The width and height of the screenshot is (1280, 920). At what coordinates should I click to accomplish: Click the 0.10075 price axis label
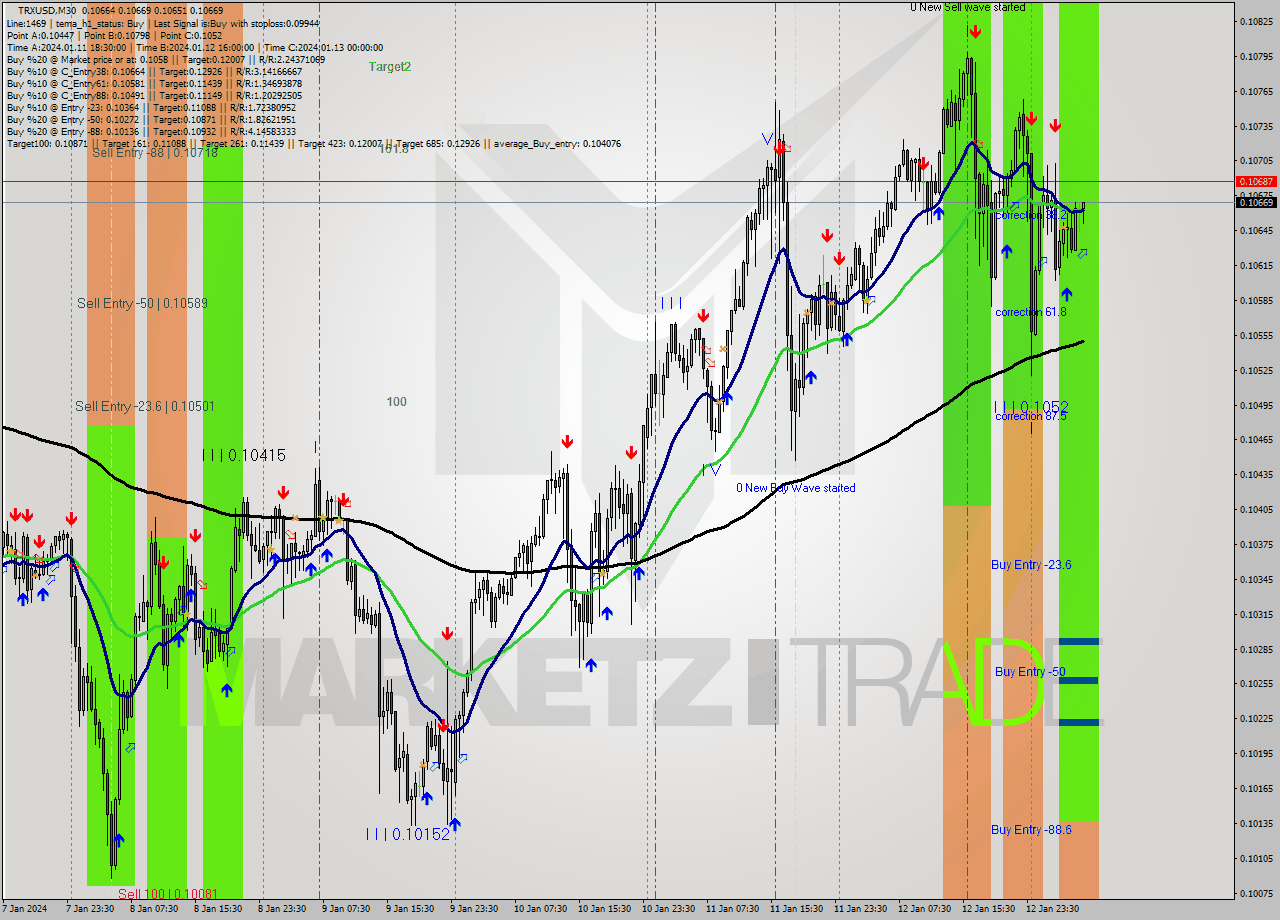1256,893
